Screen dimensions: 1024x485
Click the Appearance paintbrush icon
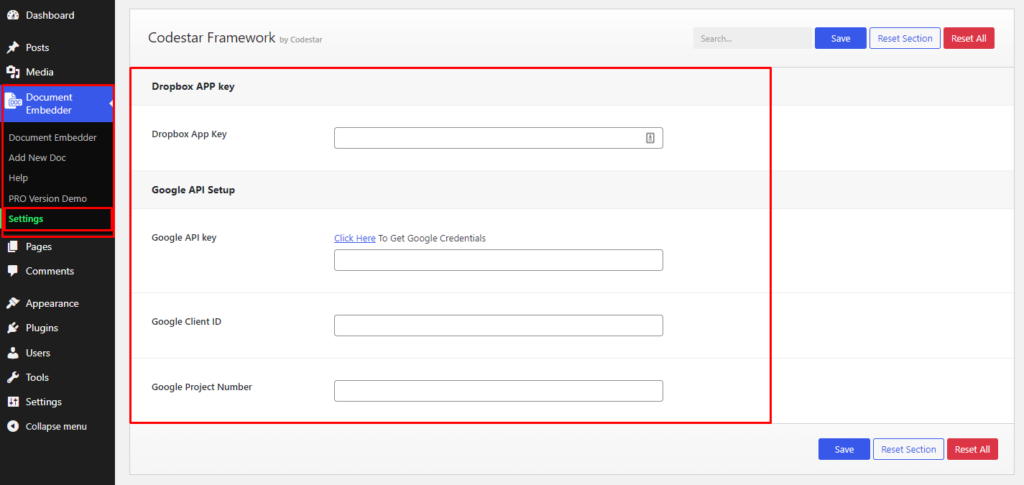coord(12,304)
